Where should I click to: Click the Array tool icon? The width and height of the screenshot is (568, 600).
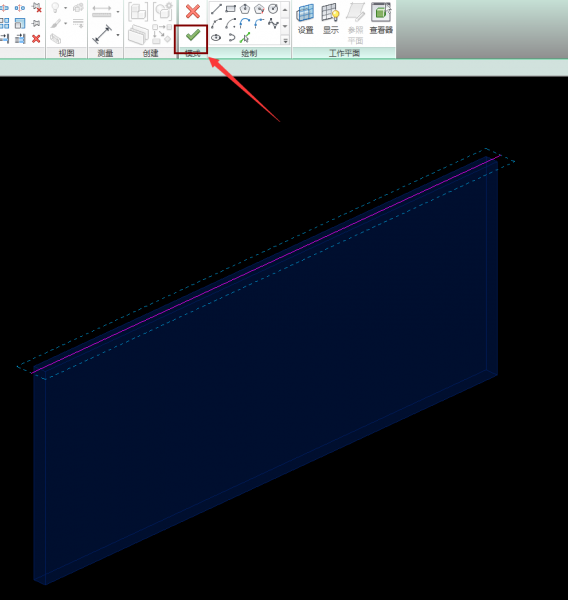tap(4, 23)
